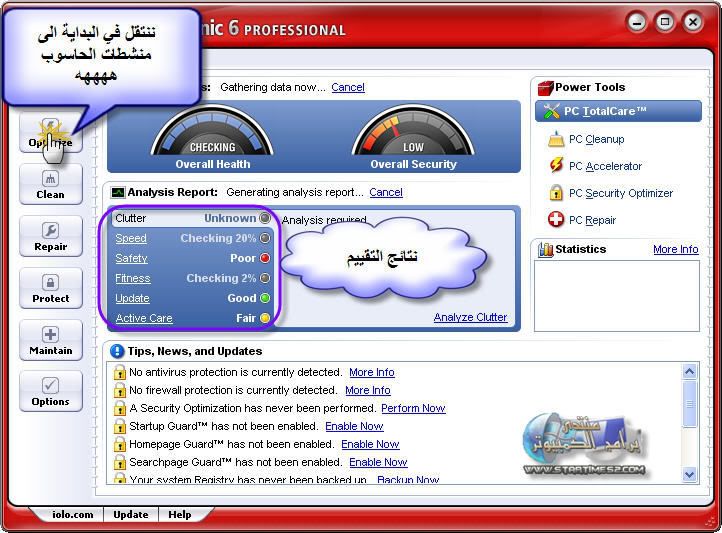
Task: Click the PC Security Optimizer lock icon
Action: (556, 192)
